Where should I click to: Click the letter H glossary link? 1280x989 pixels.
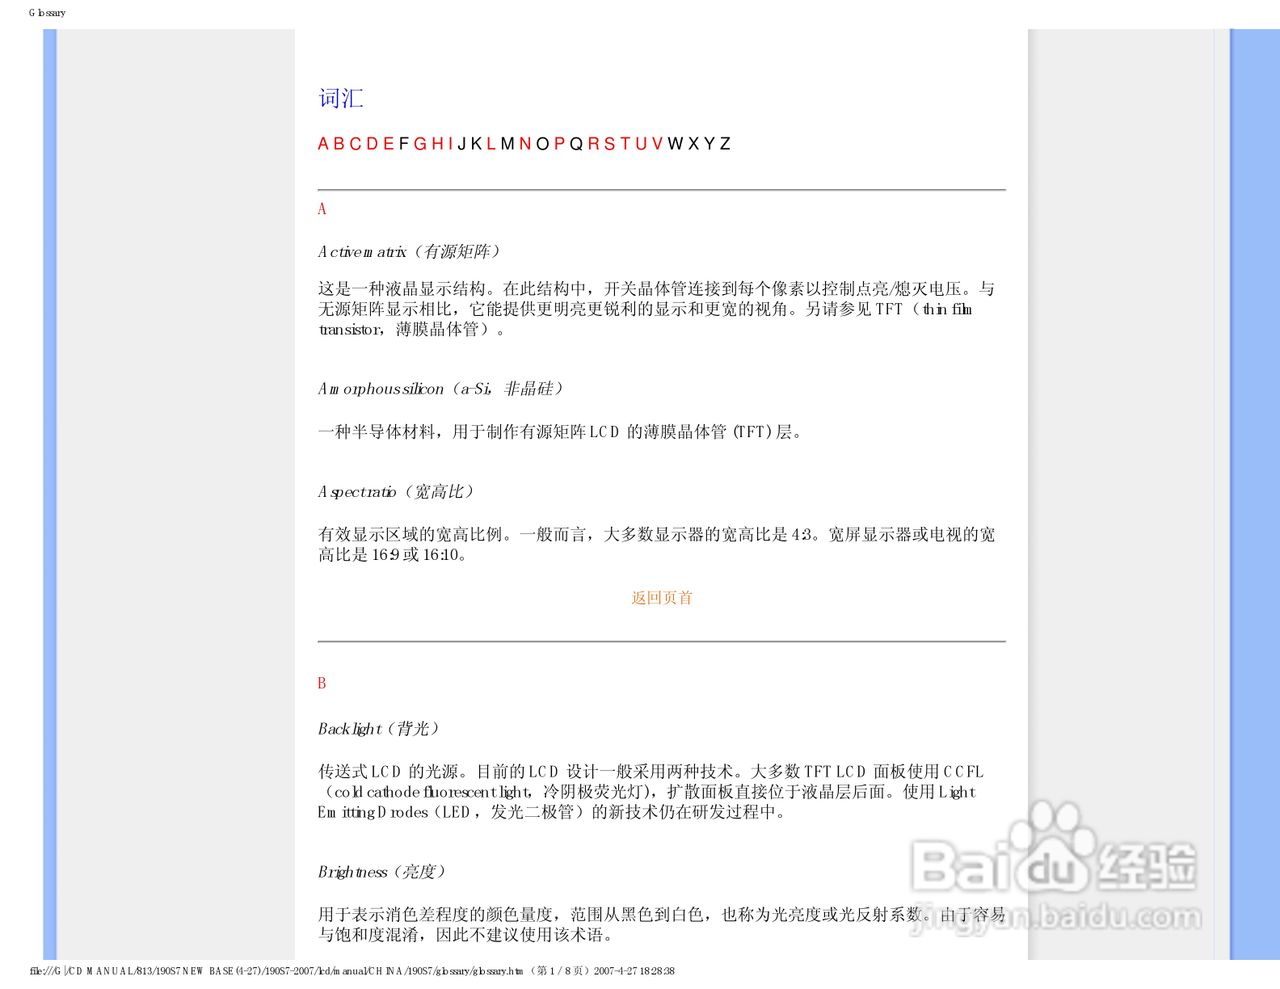click(437, 144)
